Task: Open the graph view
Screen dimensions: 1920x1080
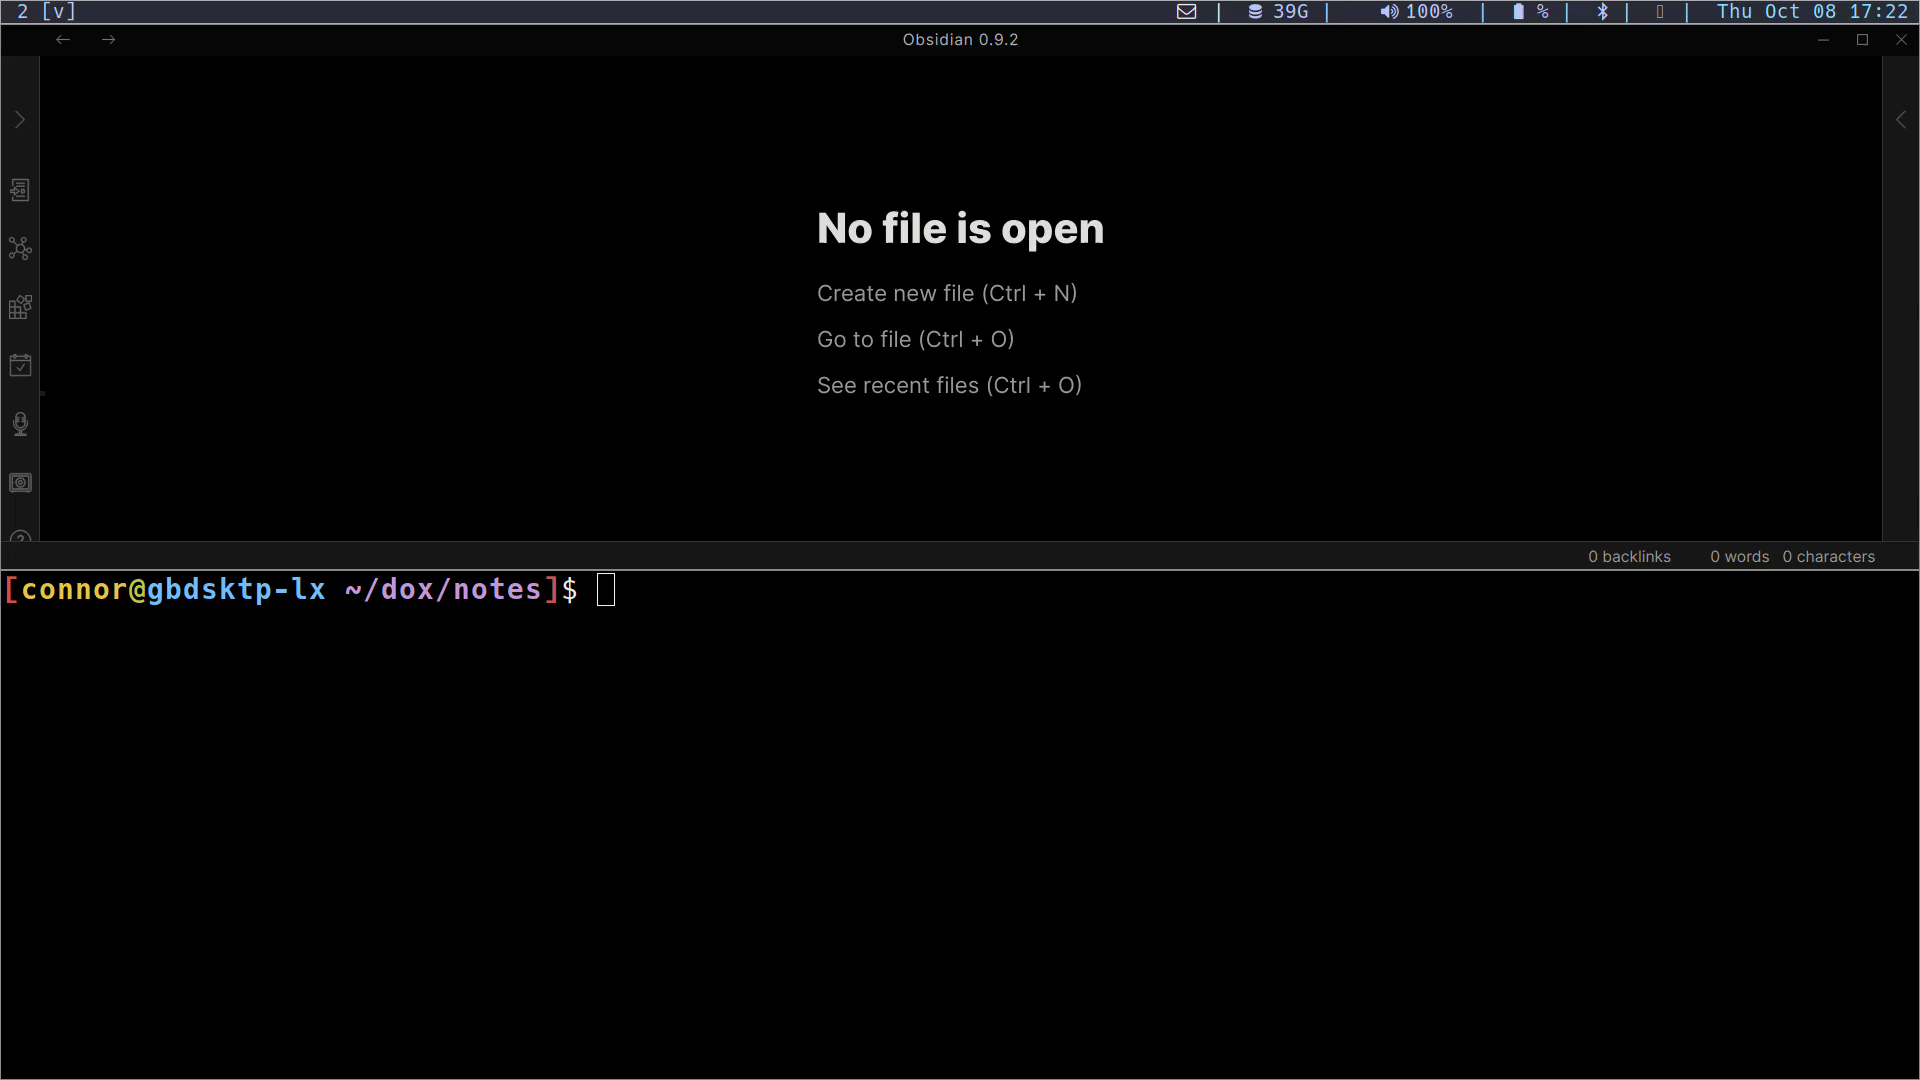Action: coord(20,248)
